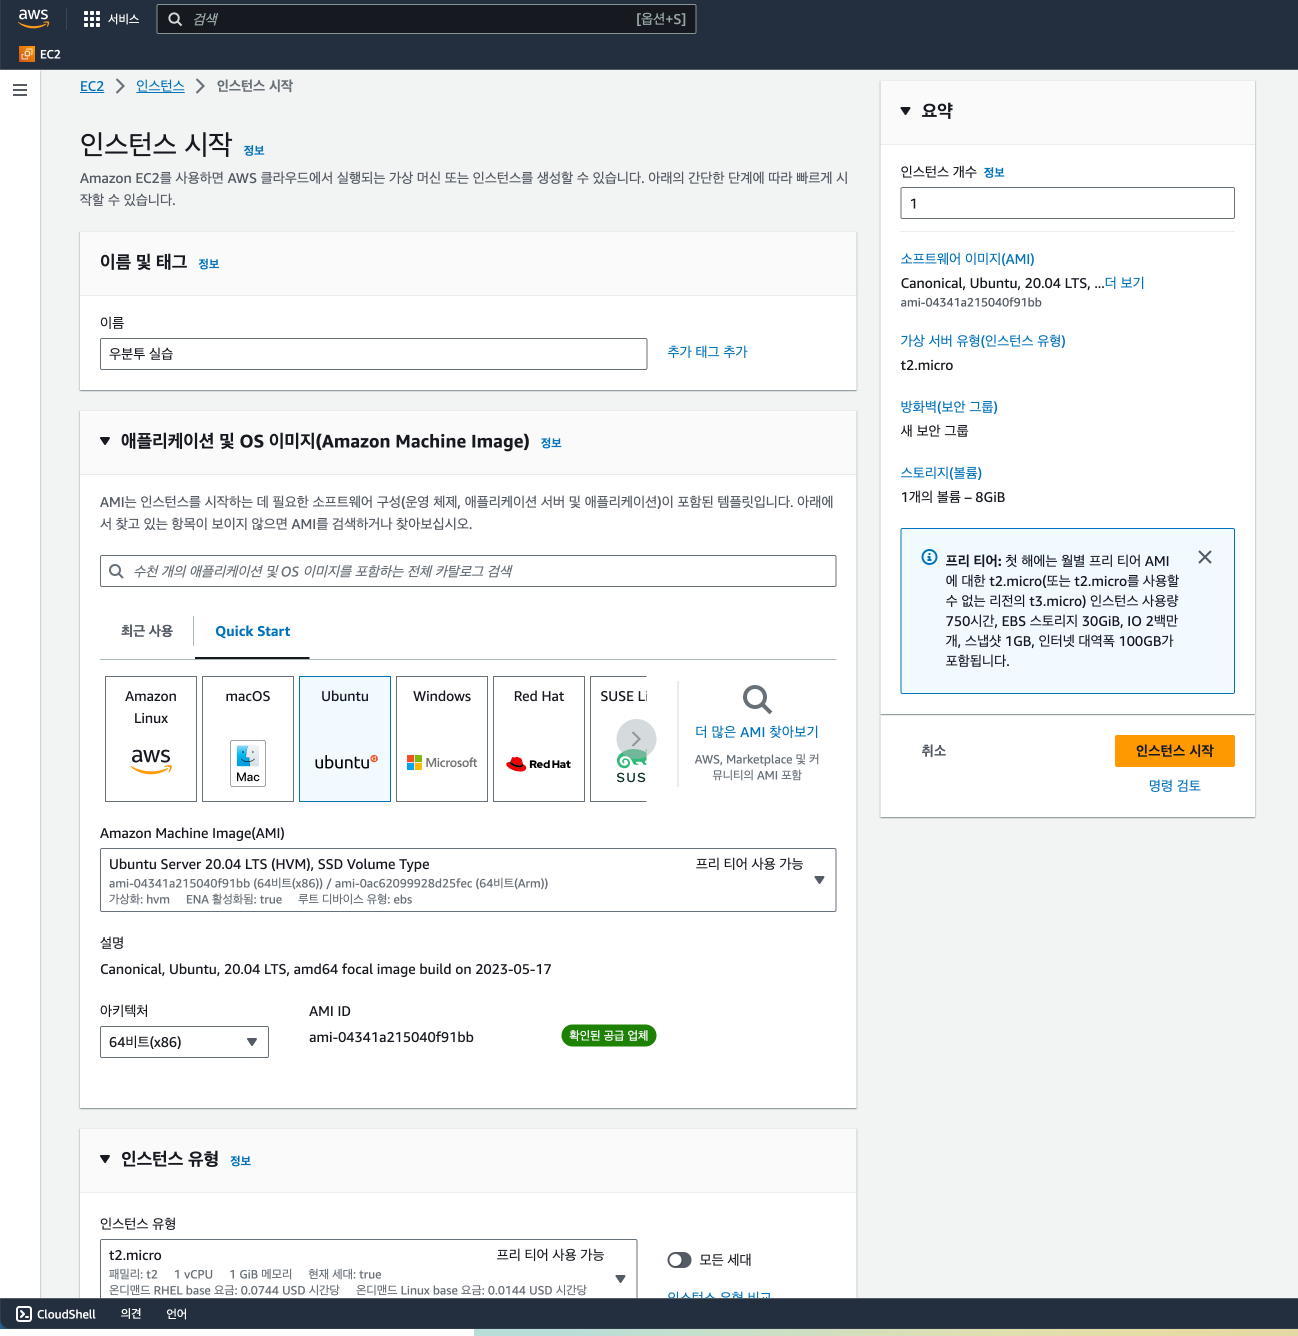Click the 인스턴스 시작 orange button

(x=1174, y=751)
